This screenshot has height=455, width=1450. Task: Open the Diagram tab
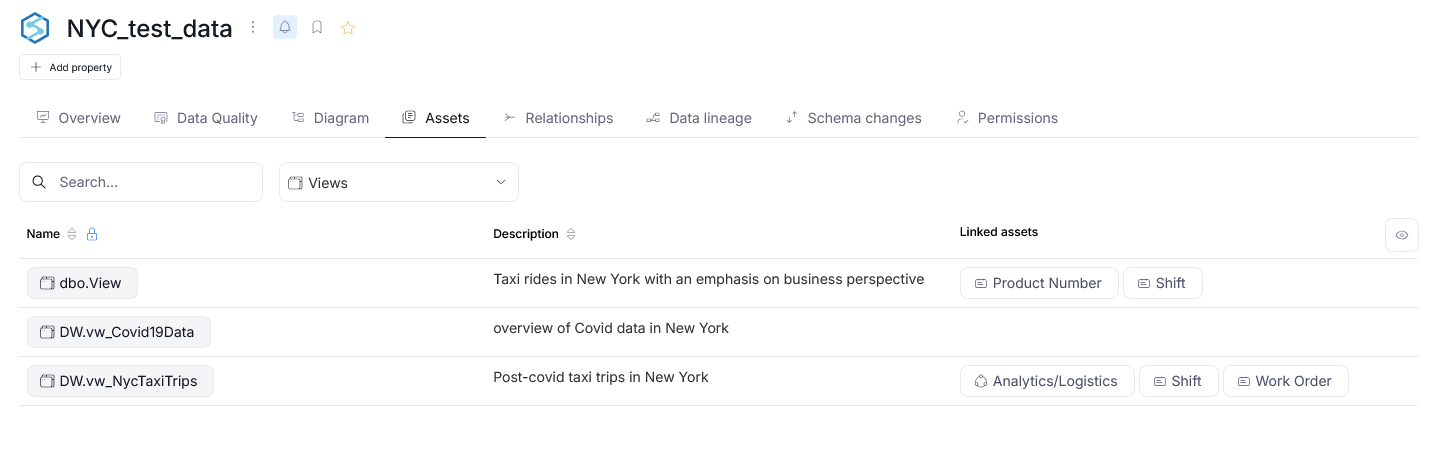330,118
